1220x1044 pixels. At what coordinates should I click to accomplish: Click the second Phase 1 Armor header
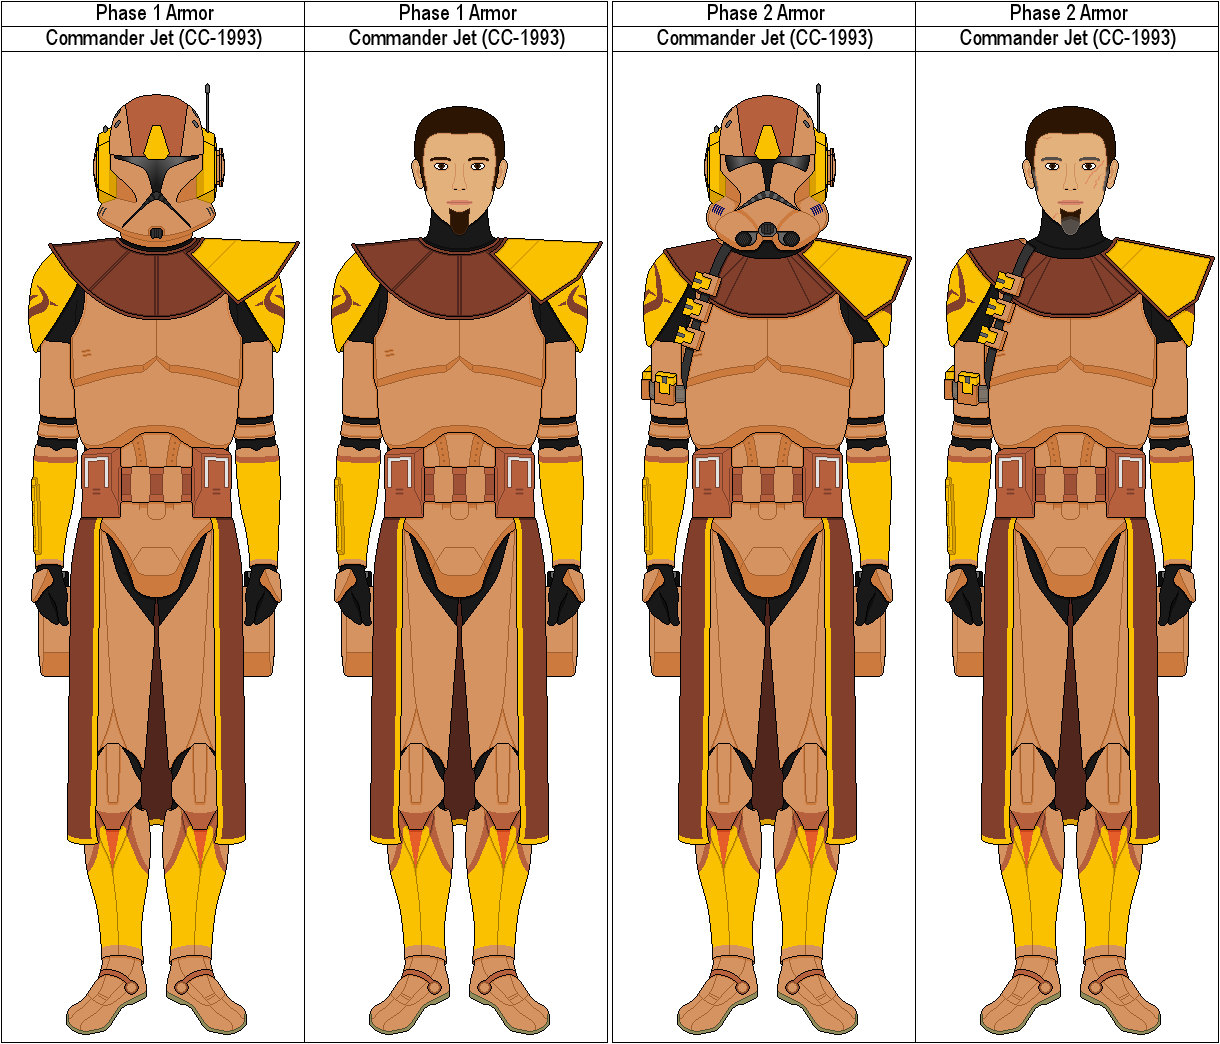click(x=457, y=13)
